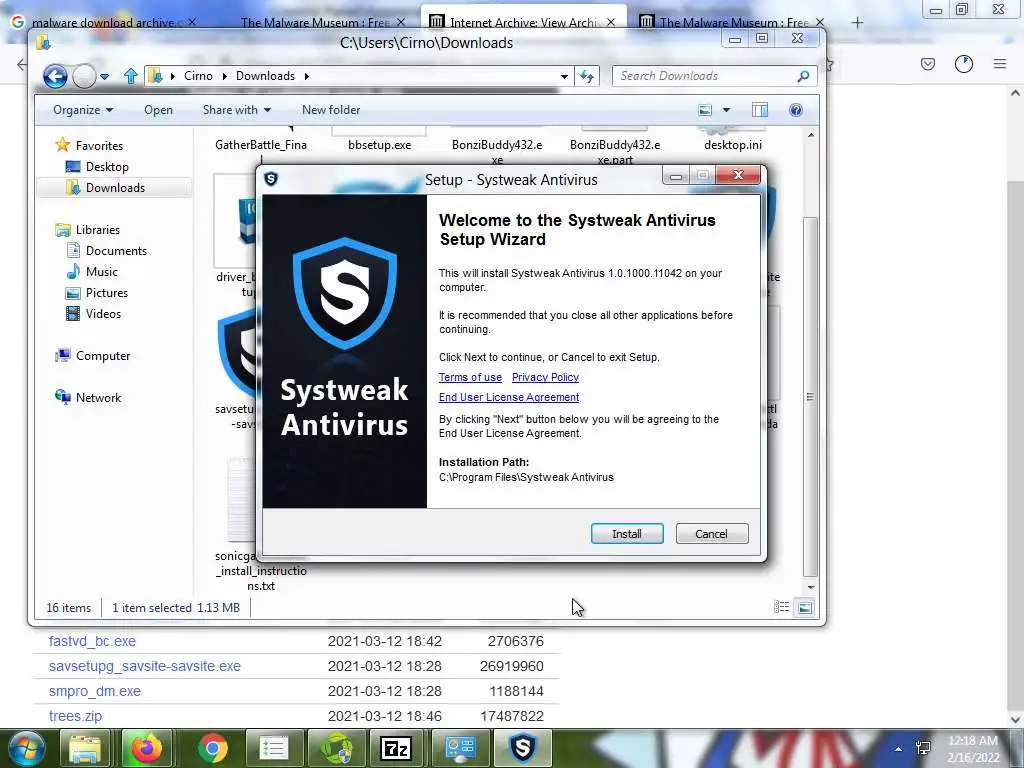Click the network icon in system tray

coord(923,748)
